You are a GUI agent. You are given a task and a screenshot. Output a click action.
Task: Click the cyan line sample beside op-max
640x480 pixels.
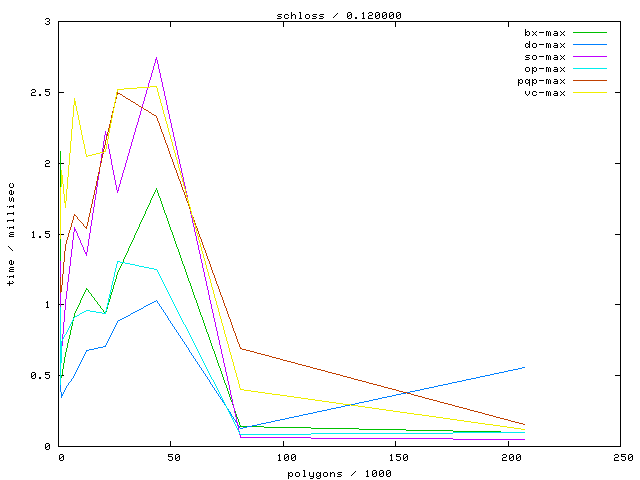pyautogui.click(x=590, y=69)
